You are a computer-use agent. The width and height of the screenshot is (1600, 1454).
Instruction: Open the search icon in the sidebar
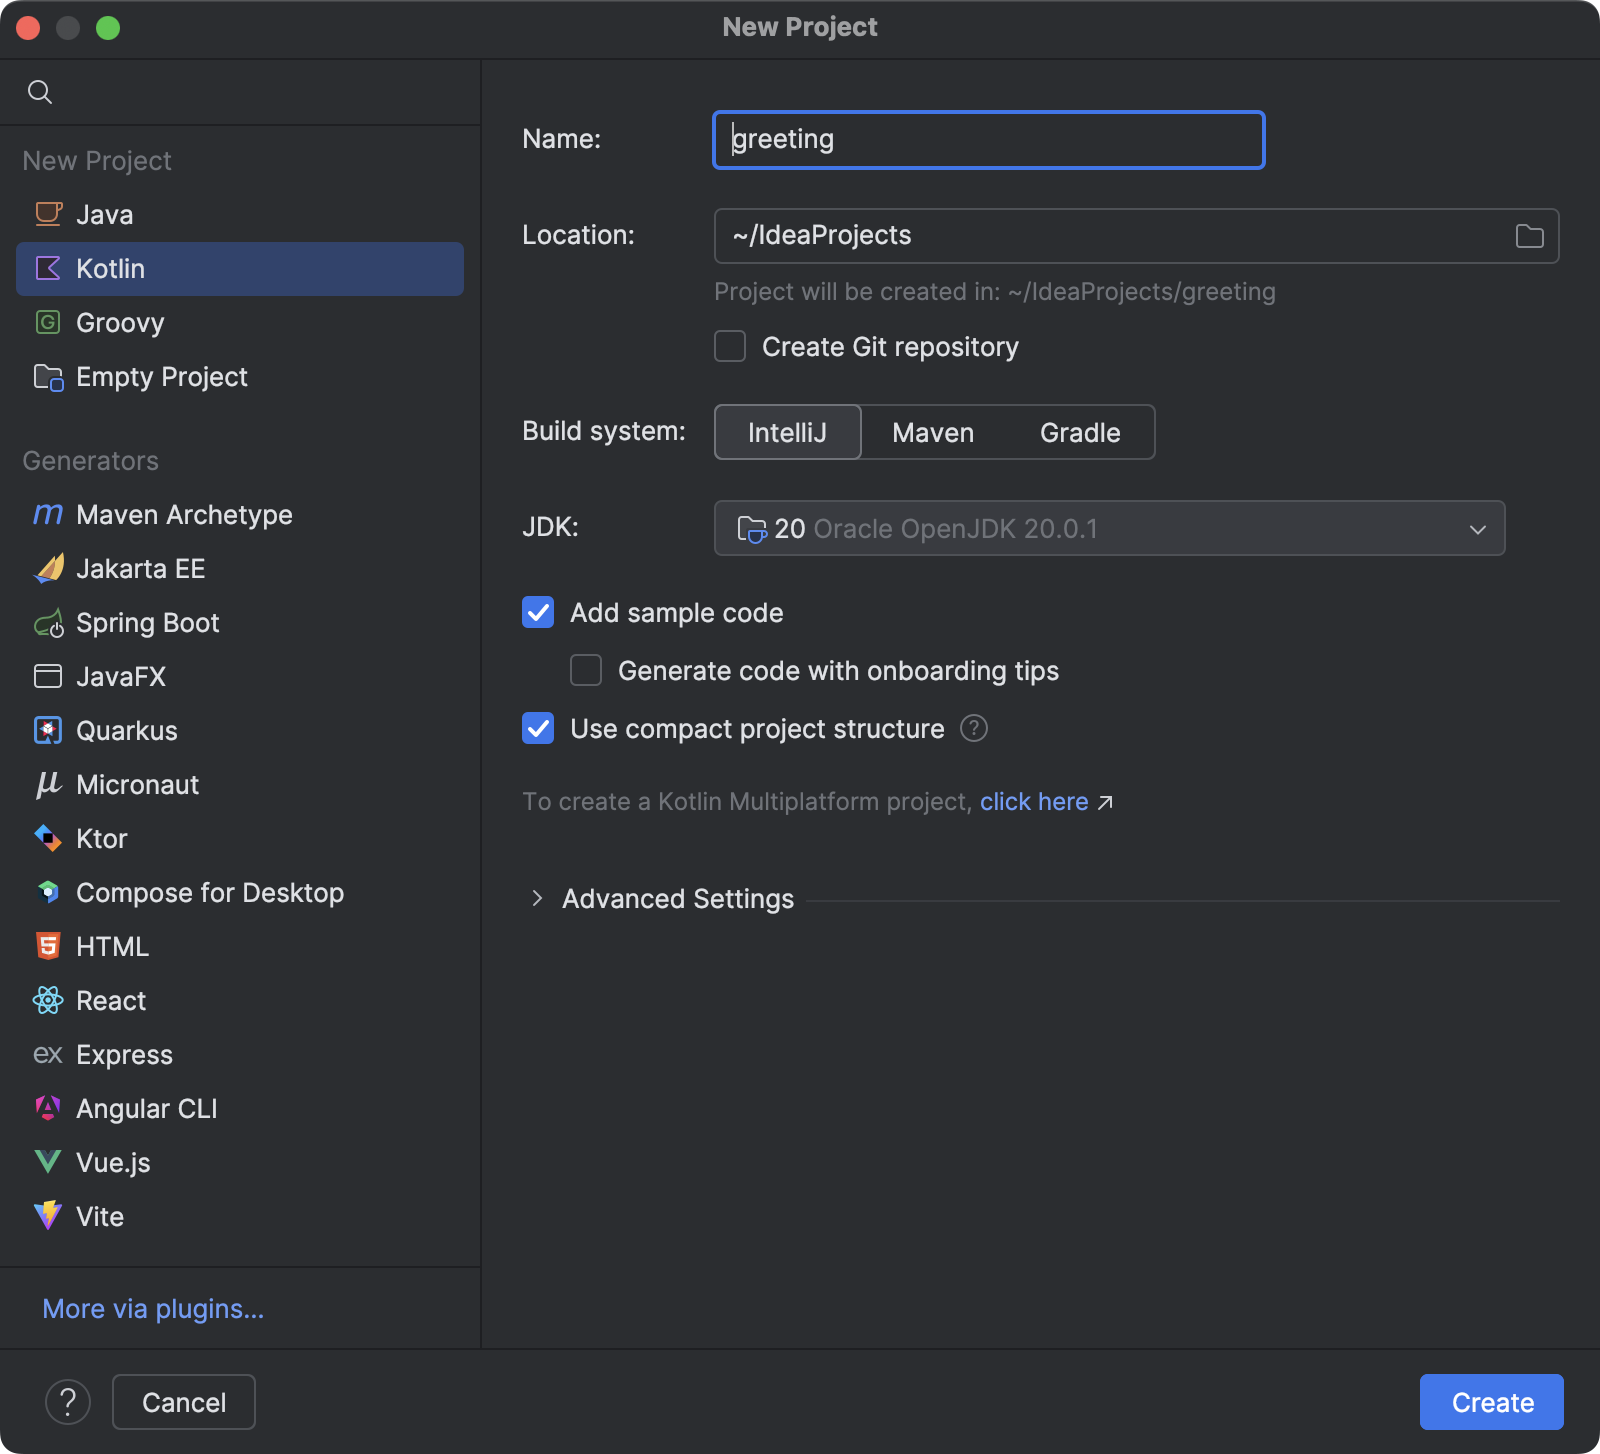(40, 91)
